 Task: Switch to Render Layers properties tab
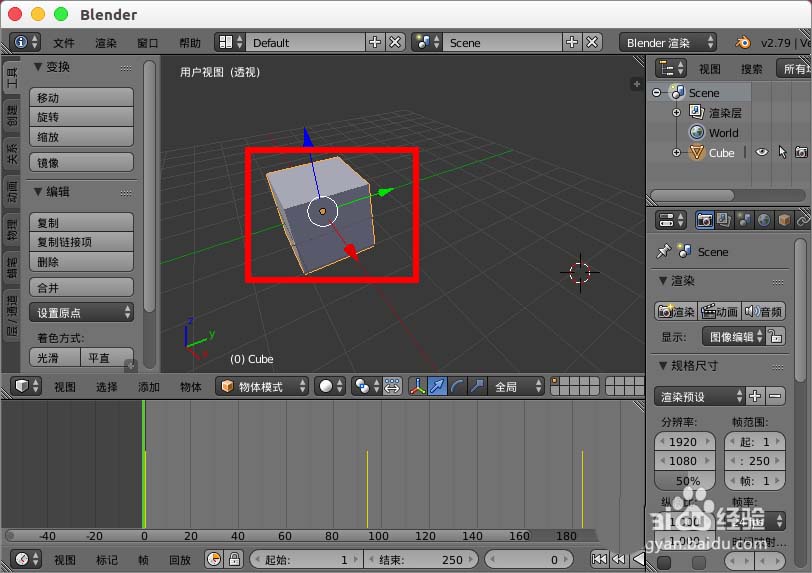pyautogui.click(x=724, y=220)
